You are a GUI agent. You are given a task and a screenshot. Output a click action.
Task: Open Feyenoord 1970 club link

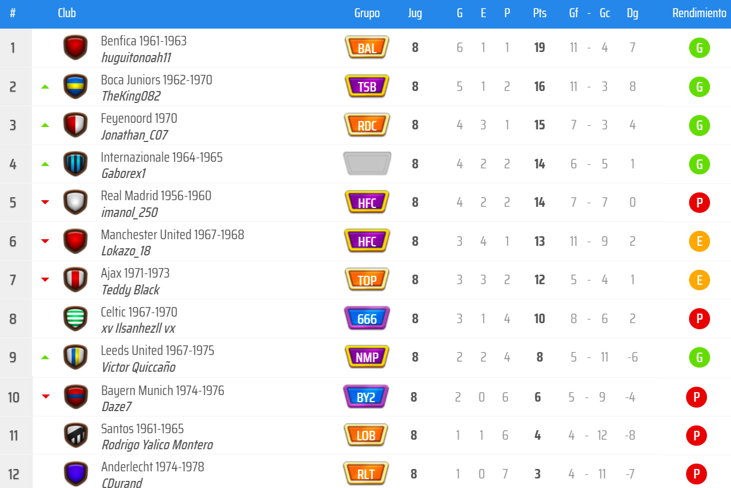pyautogui.click(x=139, y=118)
